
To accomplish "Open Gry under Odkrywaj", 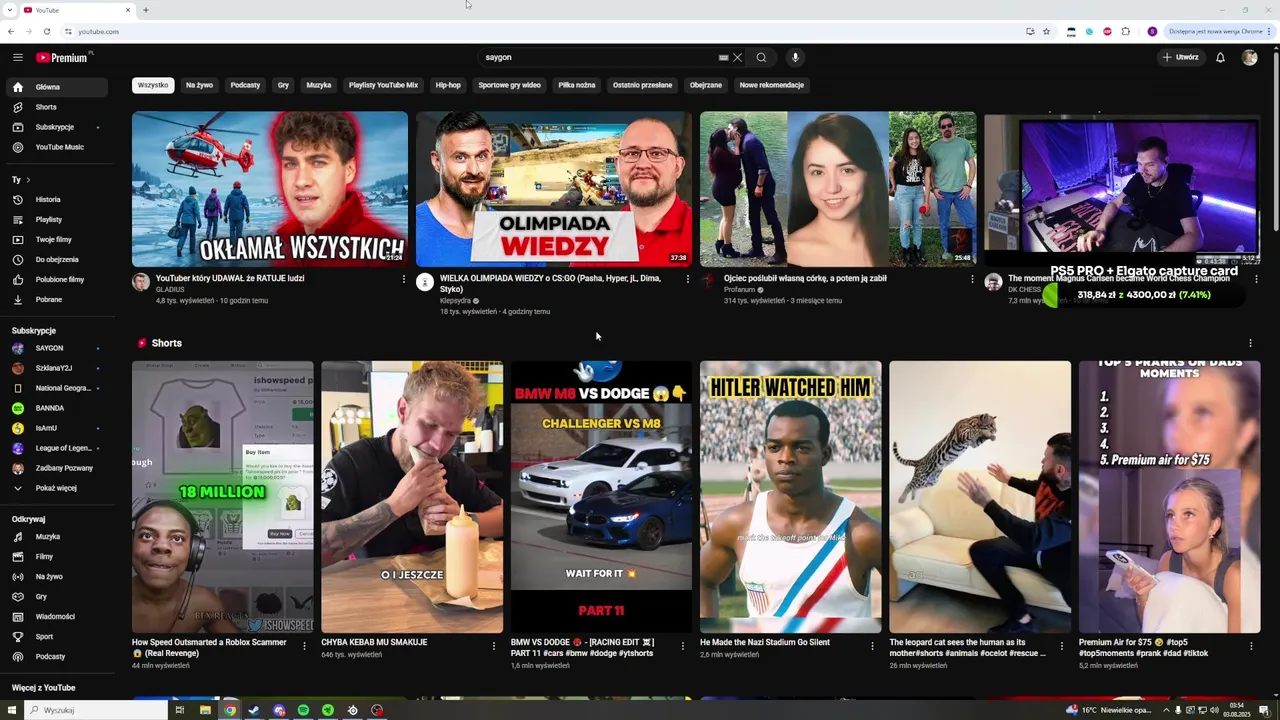I will coord(59,597).
